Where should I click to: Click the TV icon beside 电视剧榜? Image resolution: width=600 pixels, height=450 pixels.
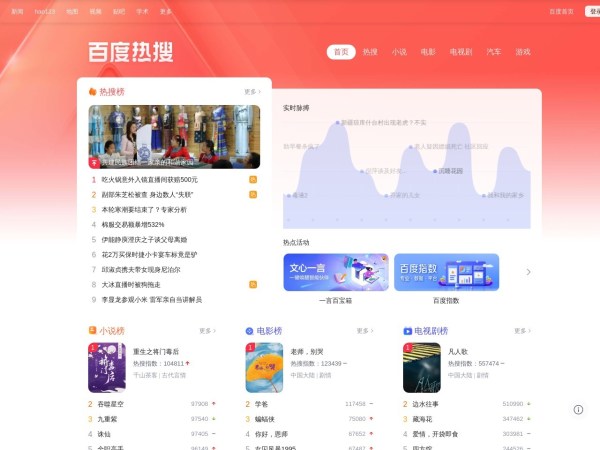[x=407, y=331]
